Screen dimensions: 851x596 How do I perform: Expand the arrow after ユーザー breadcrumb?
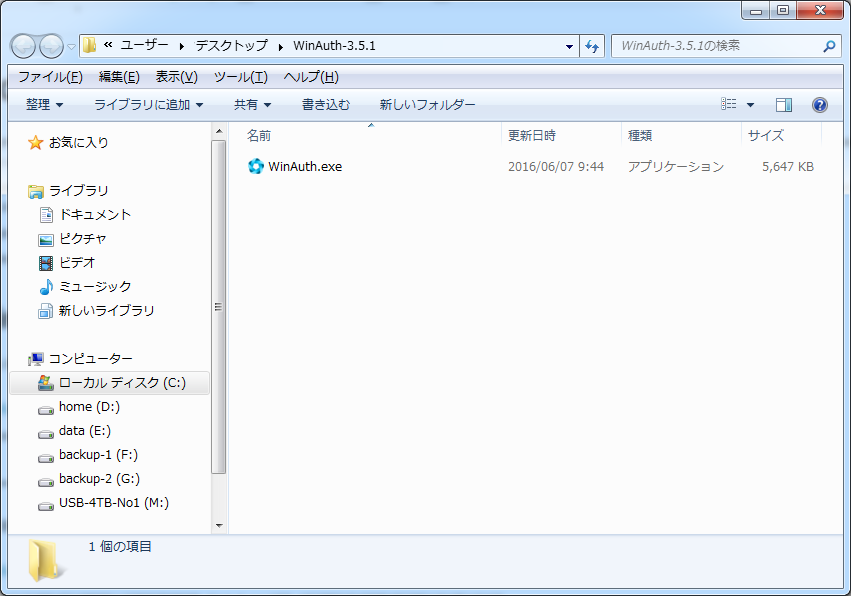click(x=182, y=46)
